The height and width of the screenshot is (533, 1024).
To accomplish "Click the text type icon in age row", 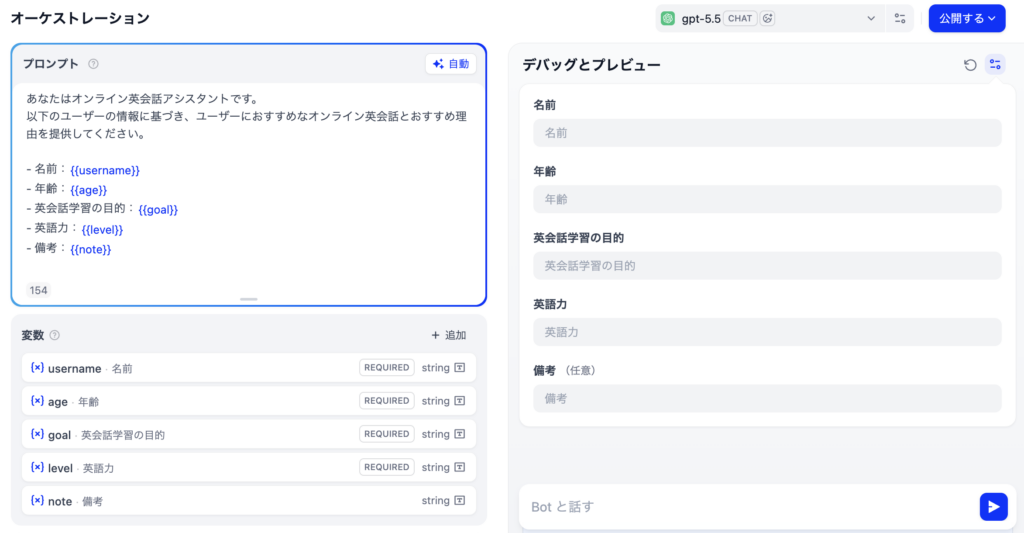I will (460, 401).
